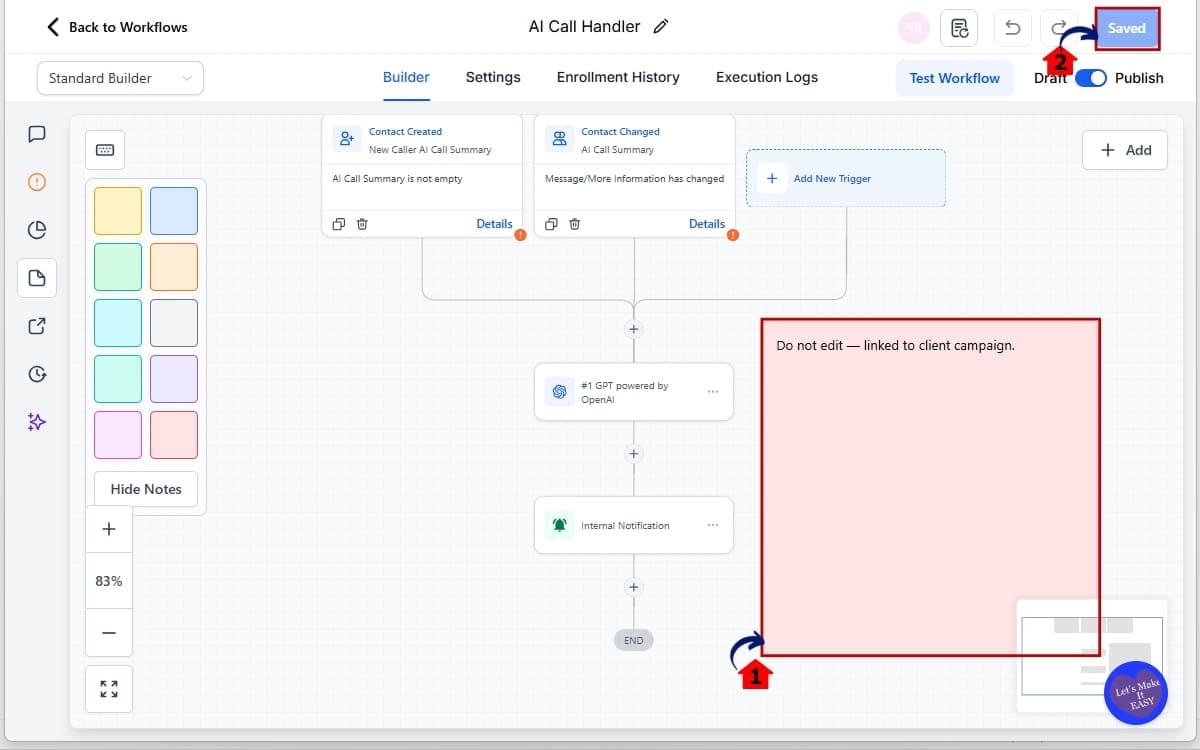Toggle the Draft/Publish switch
The width and height of the screenshot is (1200, 750).
pos(1091,78)
